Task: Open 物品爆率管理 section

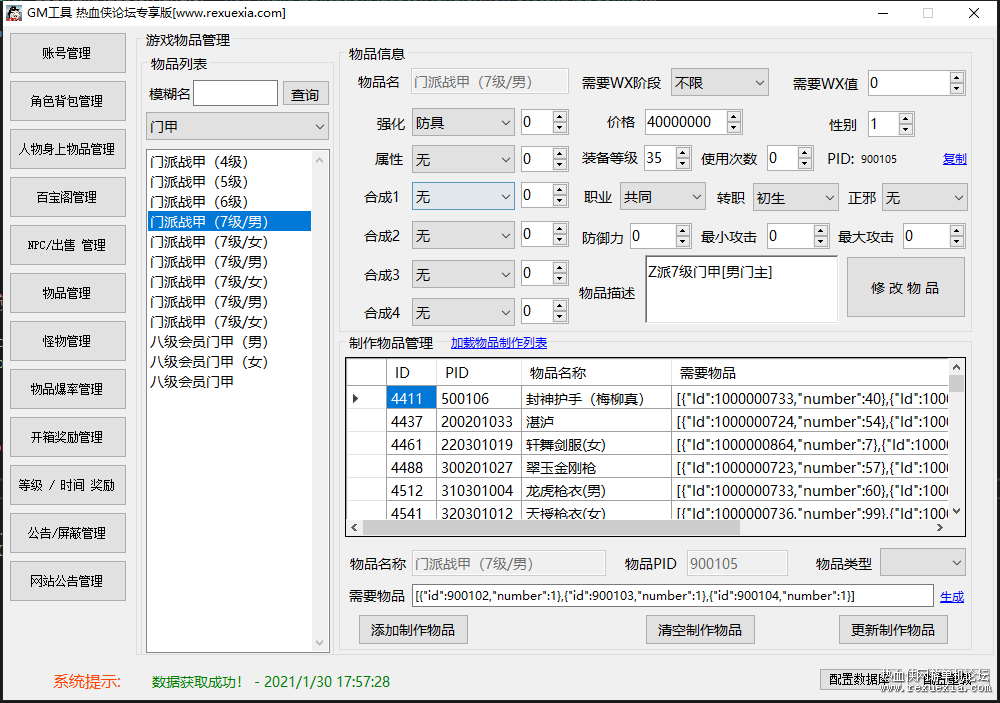Action: [x=68, y=389]
